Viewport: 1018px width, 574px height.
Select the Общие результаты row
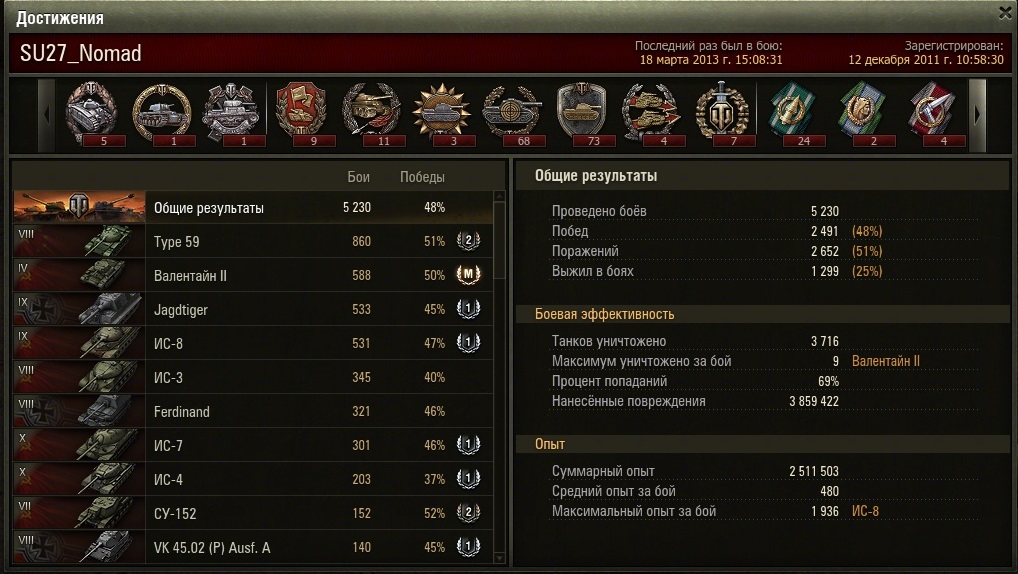tap(253, 208)
